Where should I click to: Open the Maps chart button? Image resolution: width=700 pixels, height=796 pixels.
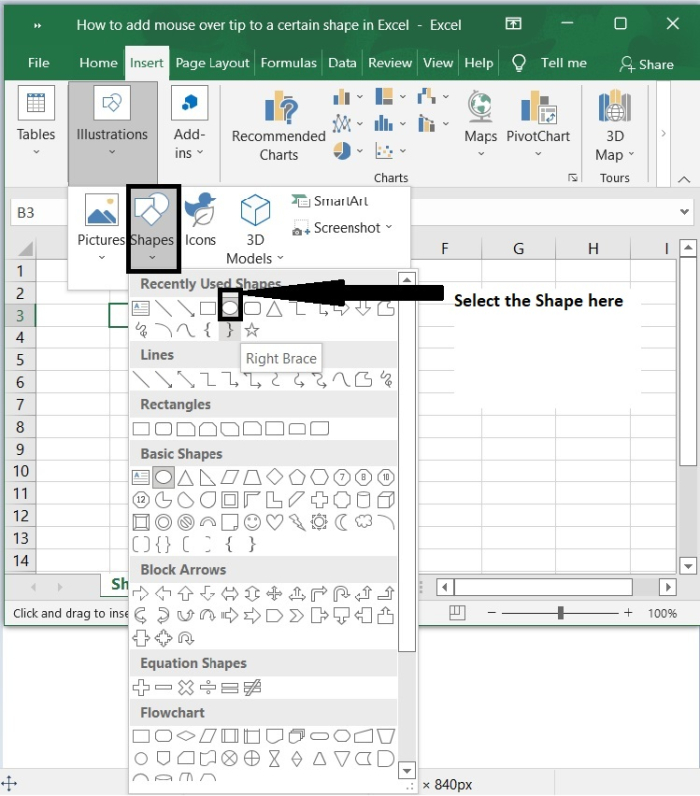tap(480, 123)
